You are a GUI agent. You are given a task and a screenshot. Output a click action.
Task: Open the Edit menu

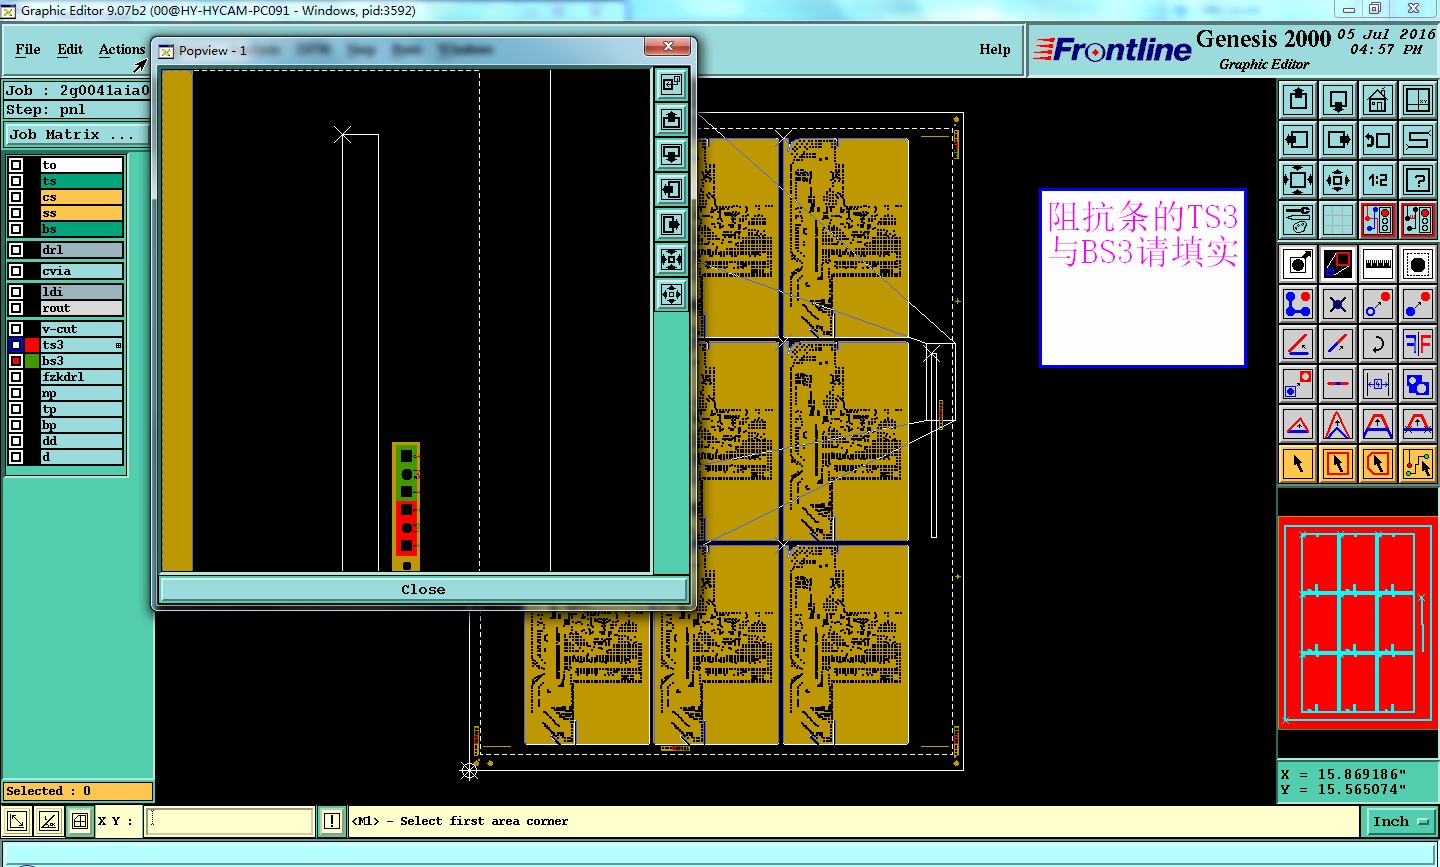[x=70, y=49]
